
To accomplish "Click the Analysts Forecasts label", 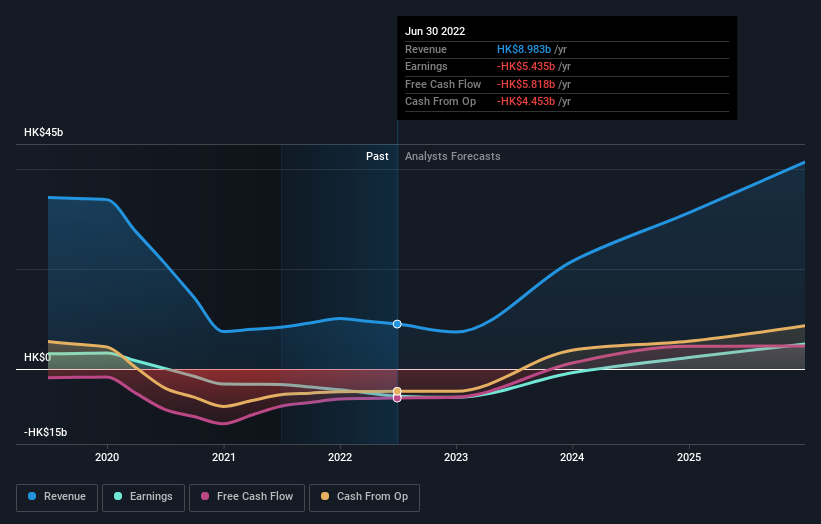I will [452, 156].
